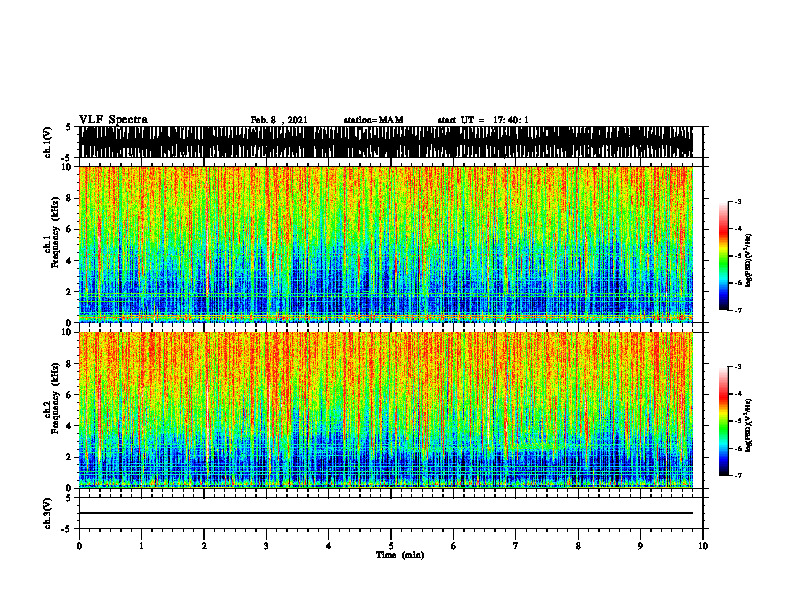The image size is (792, 612).
Task: Click the '-3' tick on ch.1 colorbar
Action: click(x=738, y=201)
